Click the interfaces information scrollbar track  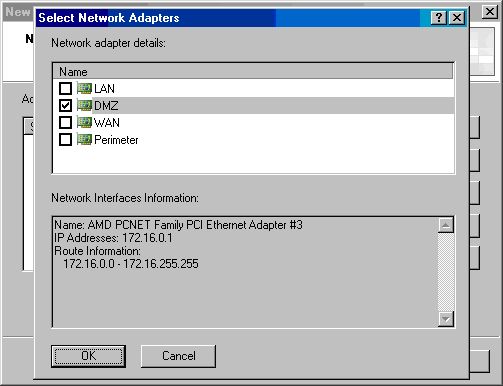pos(446,272)
